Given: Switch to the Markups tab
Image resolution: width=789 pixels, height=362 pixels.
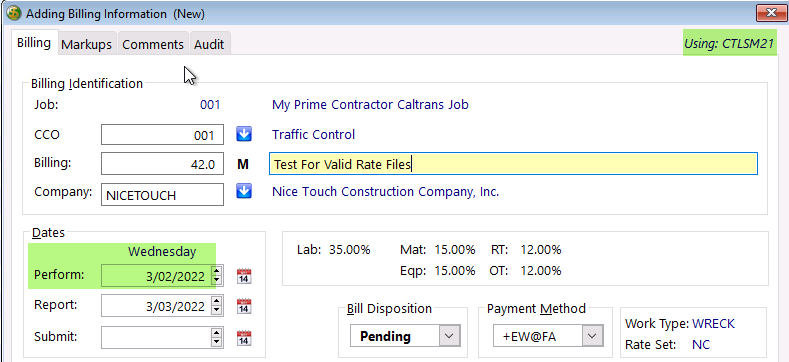Looking at the screenshot, I should click(x=87, y=44).
